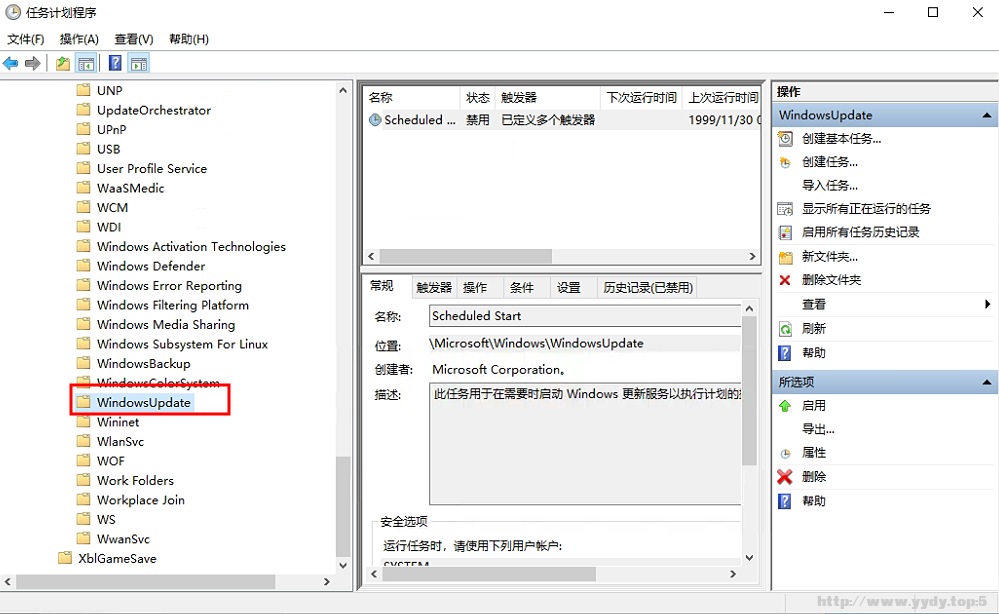Click the task list scroll-right arrow
This screenshot has width=999, height=614.
point(752,256)
